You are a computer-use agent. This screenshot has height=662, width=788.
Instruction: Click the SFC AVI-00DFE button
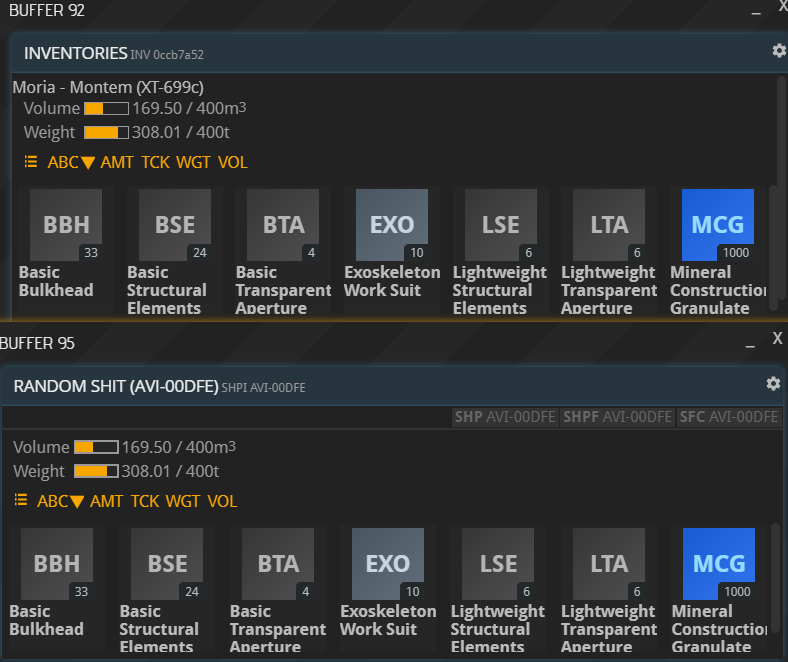click(x=727, y=417)
